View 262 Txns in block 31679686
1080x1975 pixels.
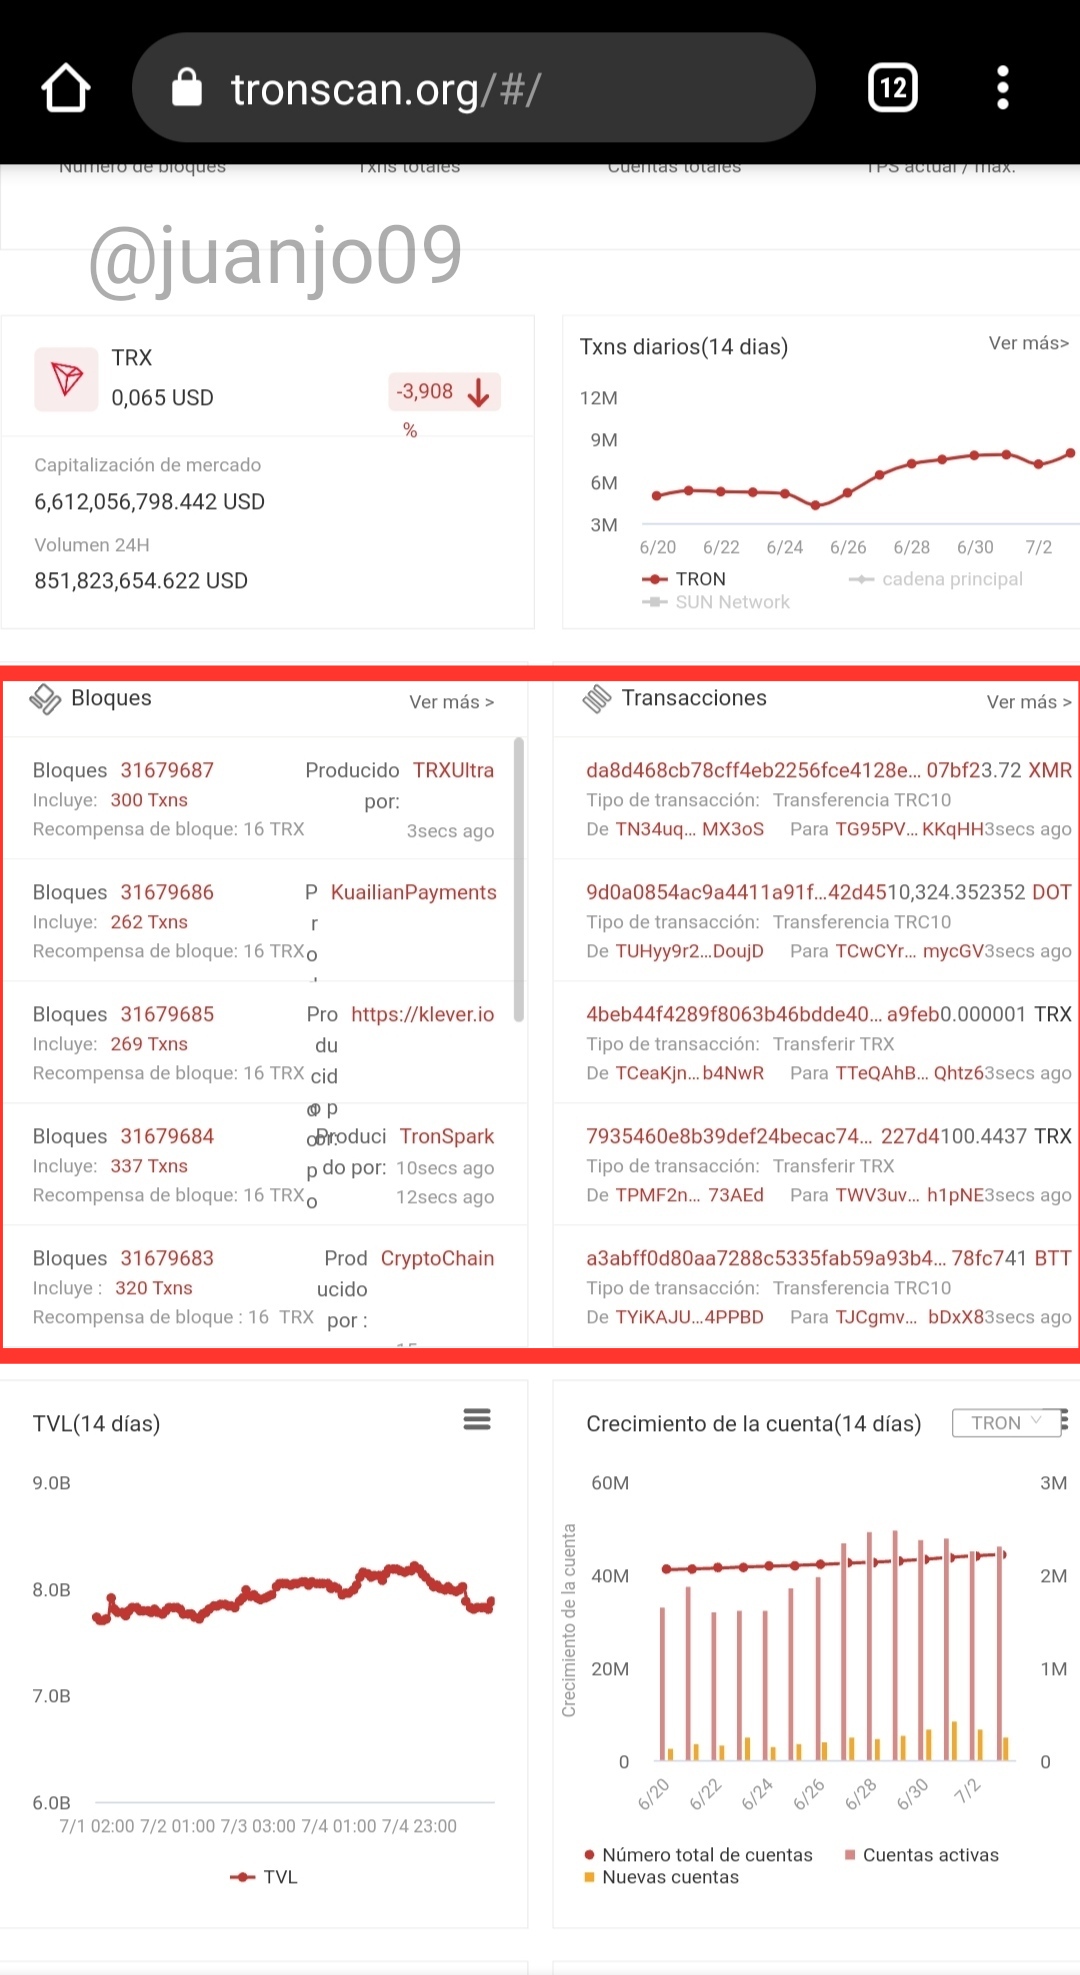[x=149, y=922]
